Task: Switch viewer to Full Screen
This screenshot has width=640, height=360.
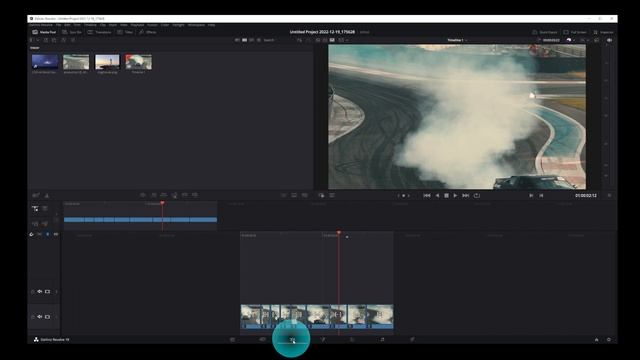Action: pos(575,32)
